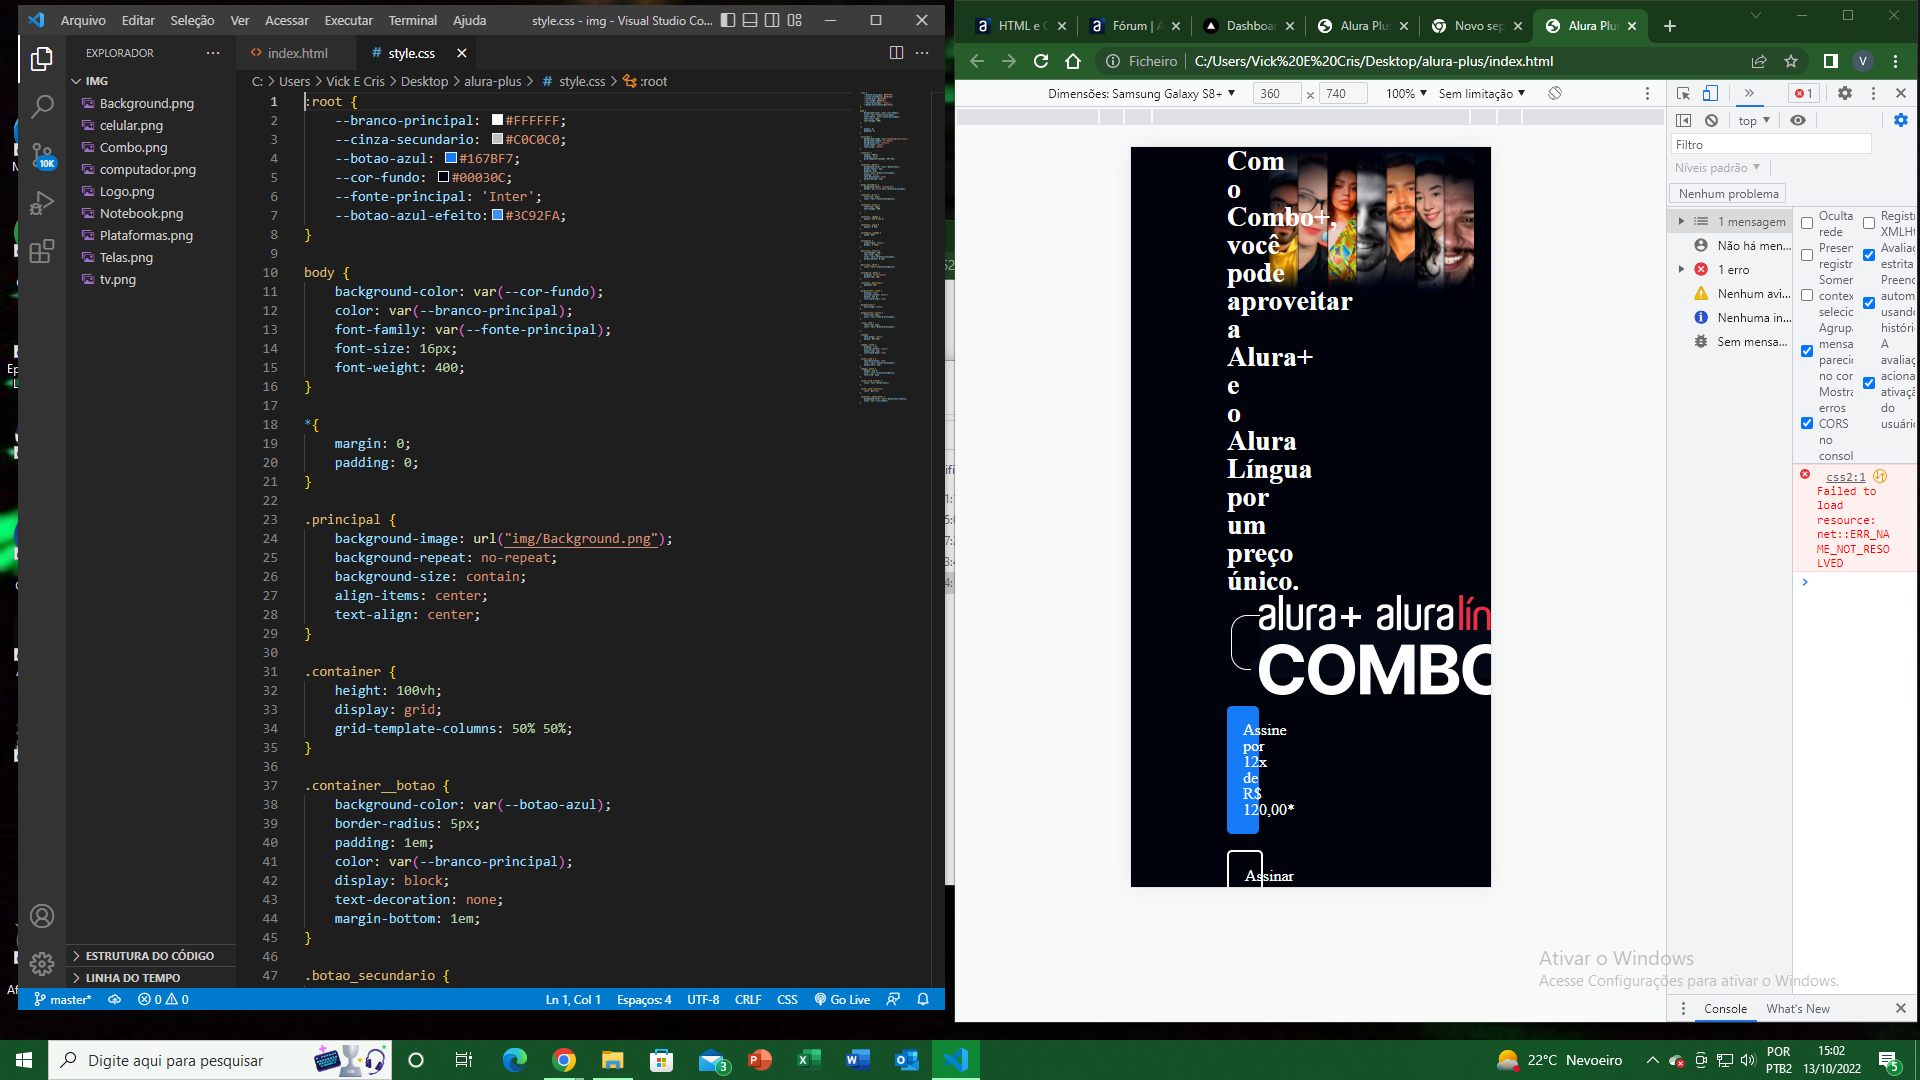
Task: Open VS Code notifications bell
Action: [923, 999]
